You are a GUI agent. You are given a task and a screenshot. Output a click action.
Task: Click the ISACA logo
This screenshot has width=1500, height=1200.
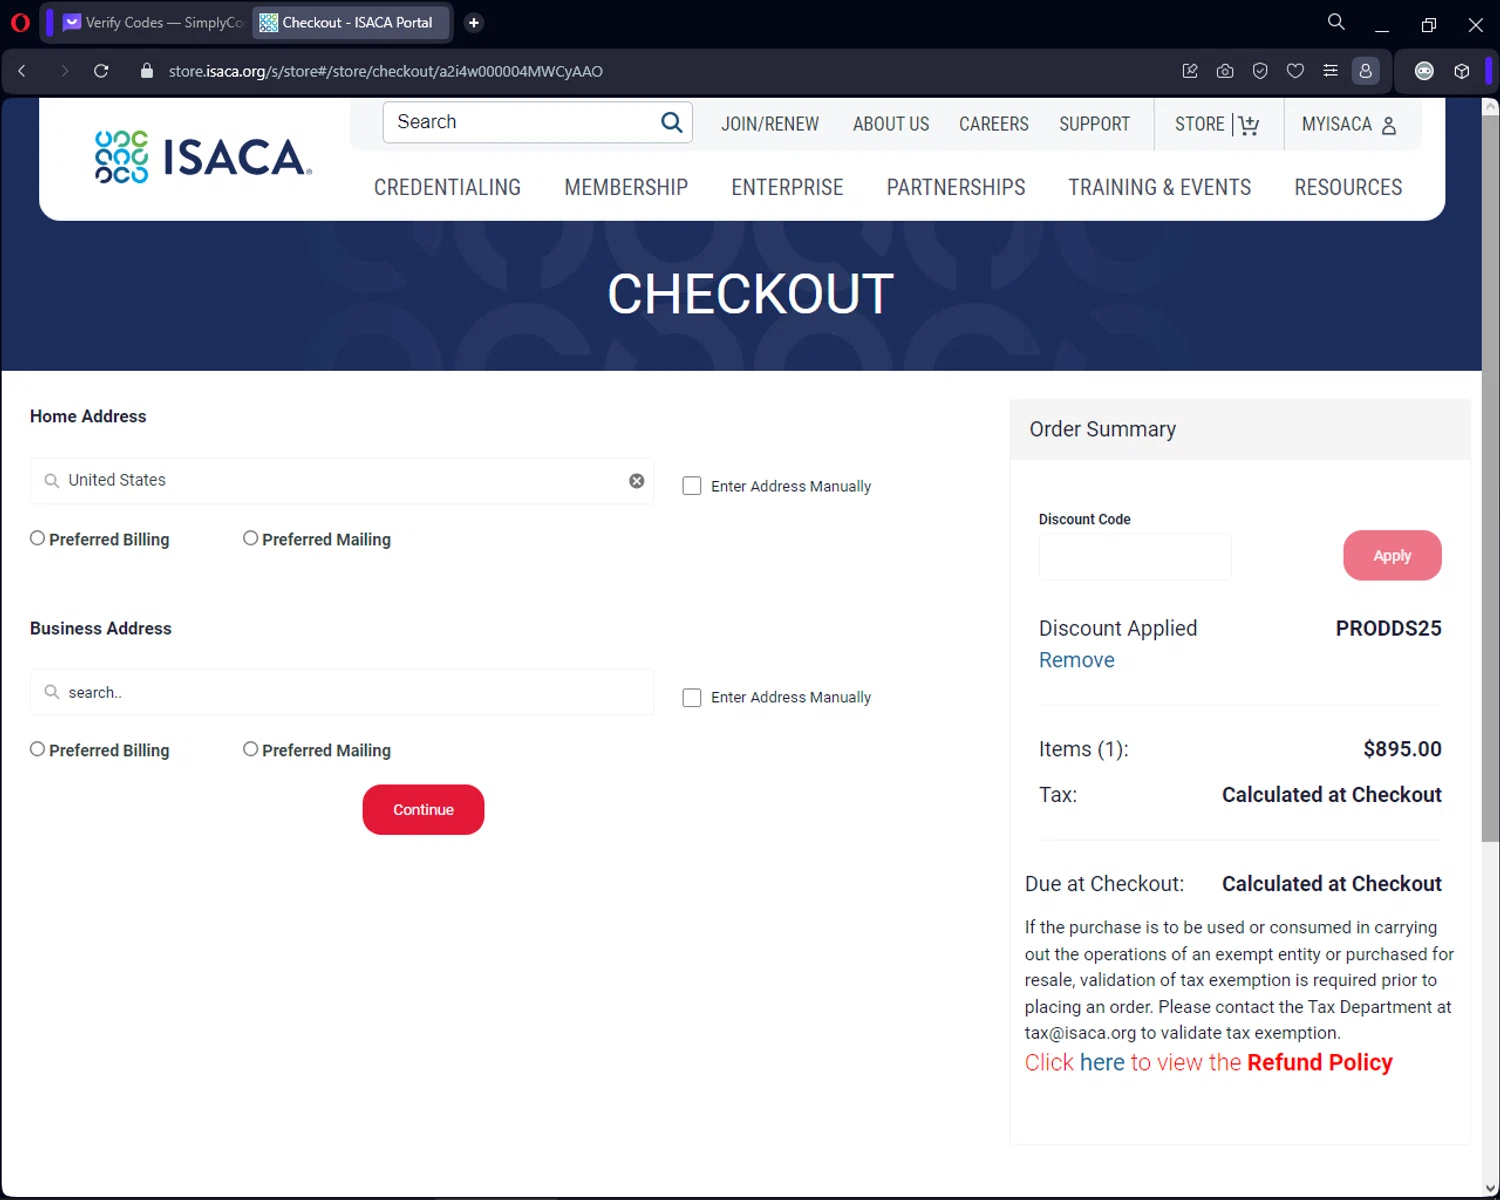(203, 157)
